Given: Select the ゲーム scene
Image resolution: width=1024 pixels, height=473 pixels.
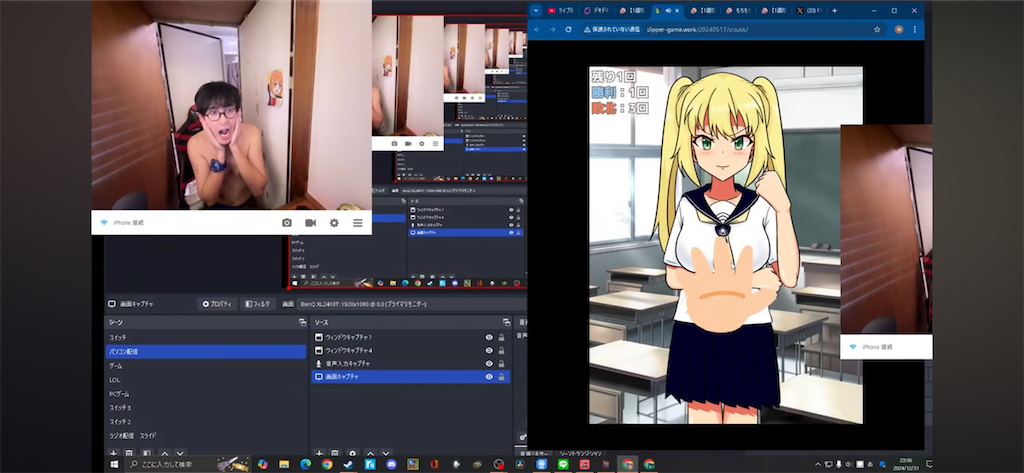Looking at the screenshot, I should point(206,366).
